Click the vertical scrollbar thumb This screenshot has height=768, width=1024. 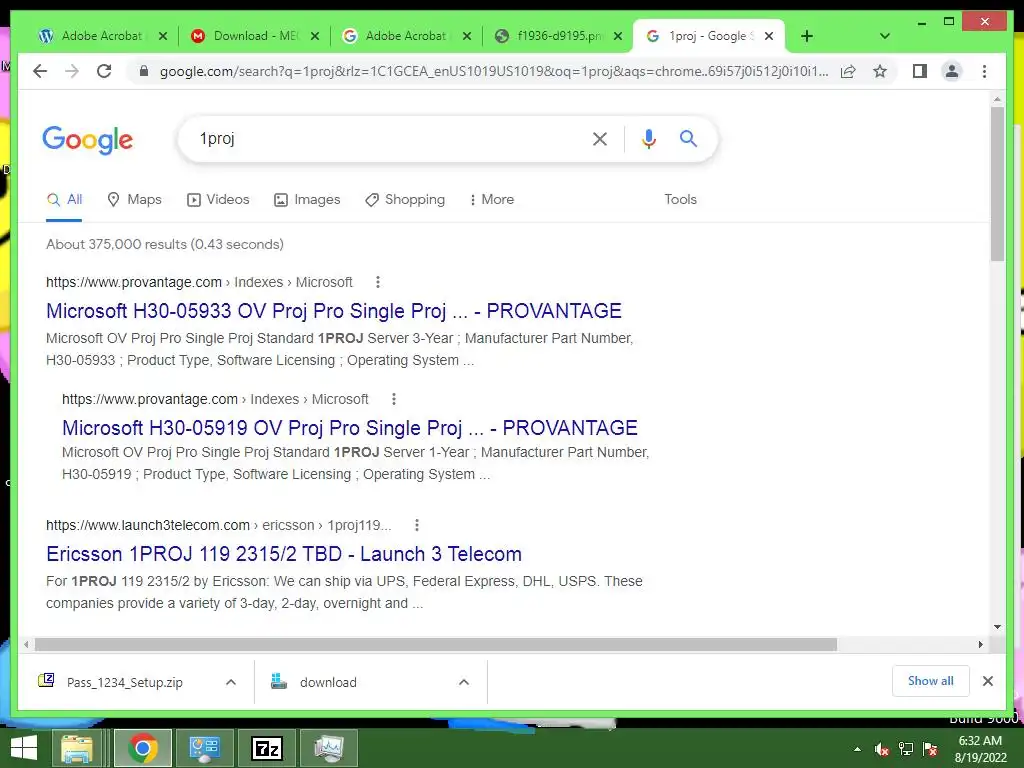[x=997, y=184]
